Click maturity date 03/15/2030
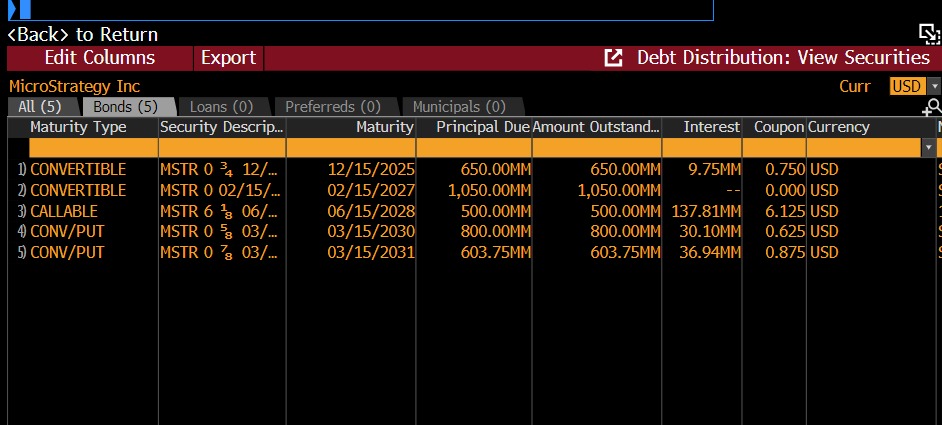Viewport: 942px width, 425px height. [371, 231]
